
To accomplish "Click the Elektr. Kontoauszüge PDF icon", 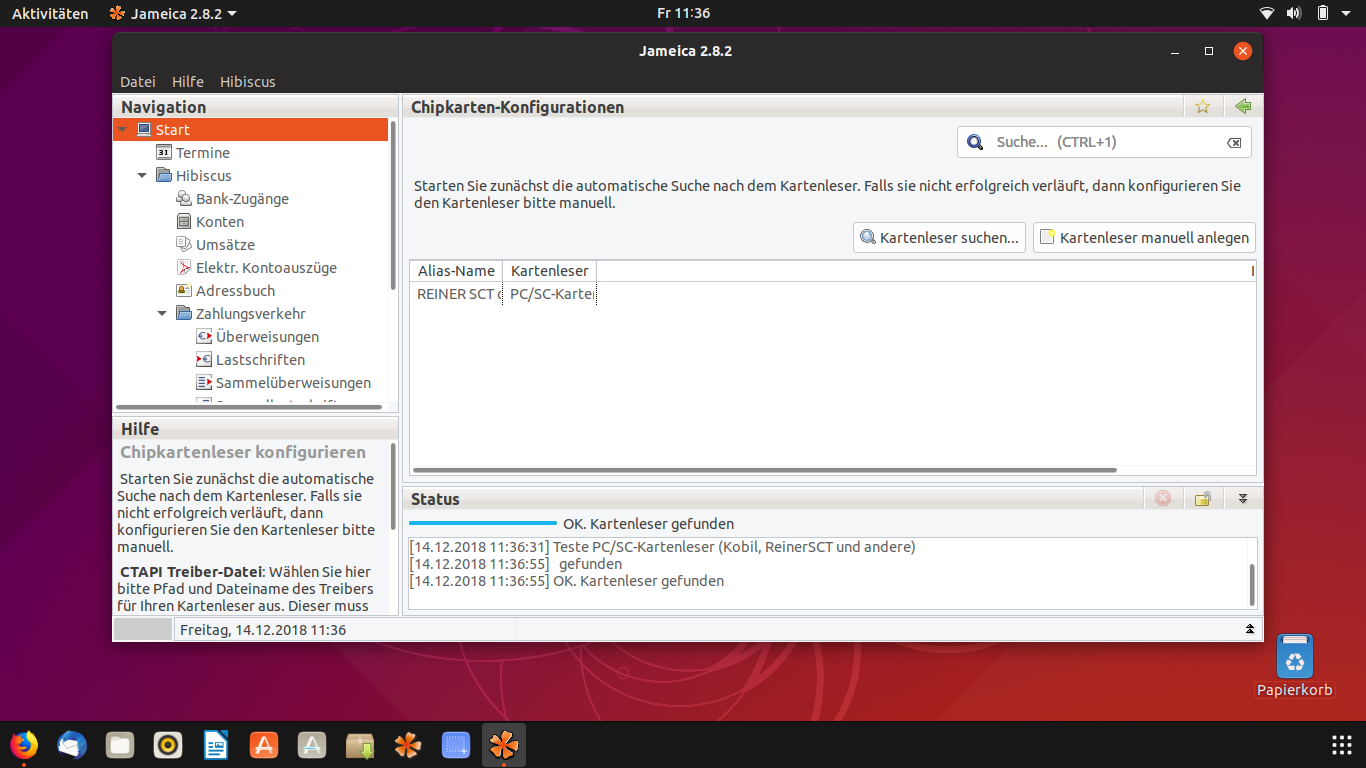I will (184, 268).
